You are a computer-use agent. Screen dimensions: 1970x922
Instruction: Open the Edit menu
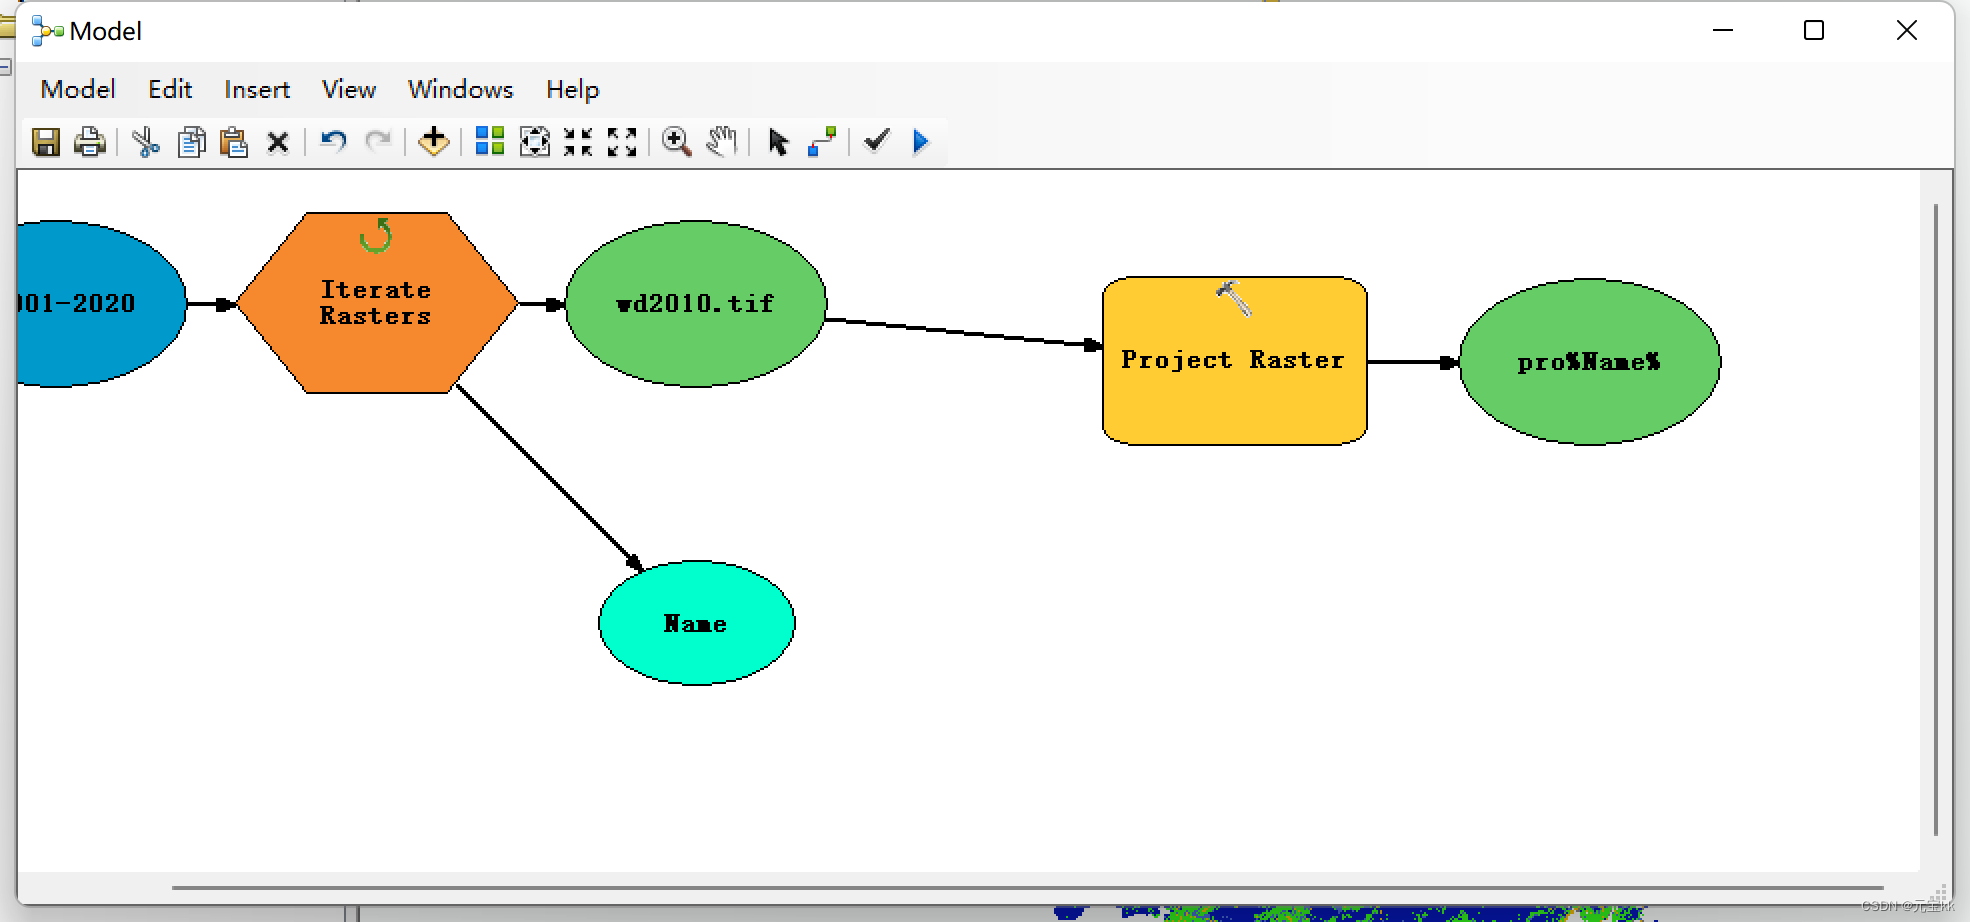click(x=170, y=89)
